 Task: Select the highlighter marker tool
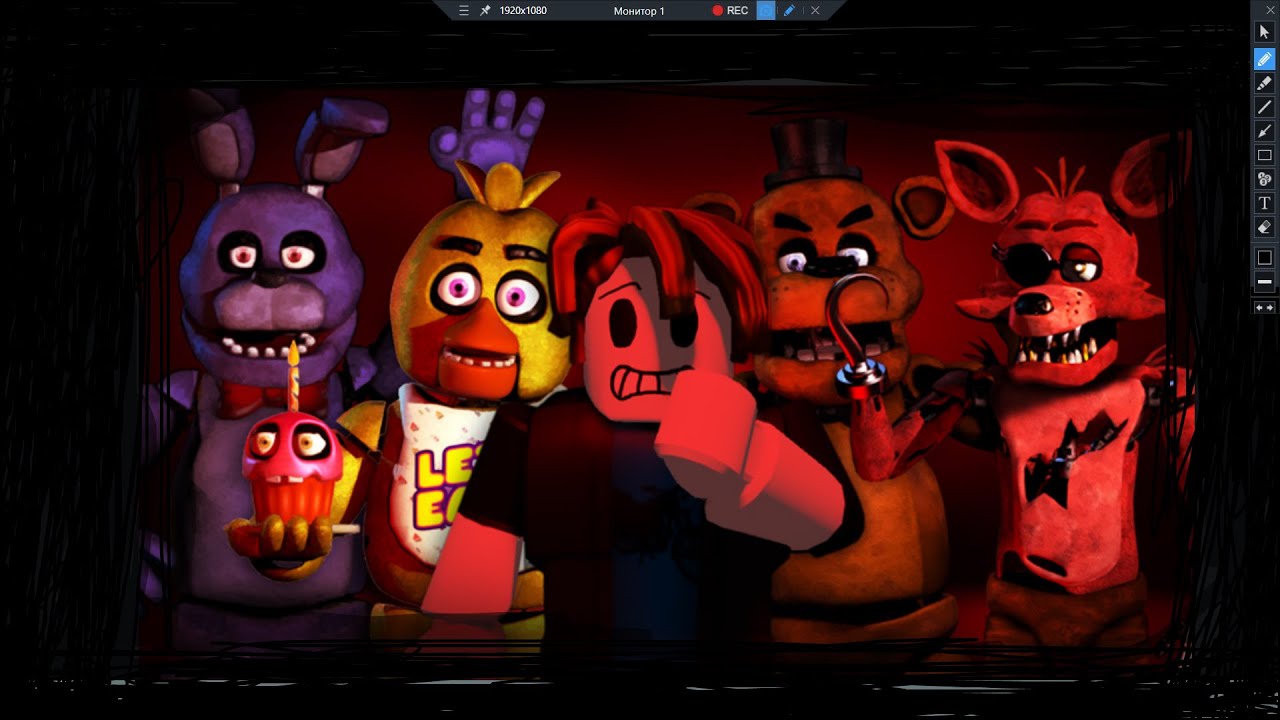pyautogui.click(x=1264, y=82)
